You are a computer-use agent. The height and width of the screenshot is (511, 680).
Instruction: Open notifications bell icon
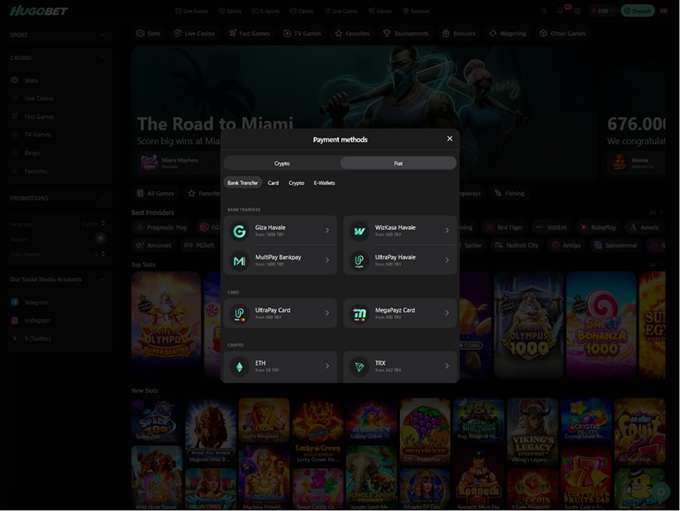click(x=560, y=11)
